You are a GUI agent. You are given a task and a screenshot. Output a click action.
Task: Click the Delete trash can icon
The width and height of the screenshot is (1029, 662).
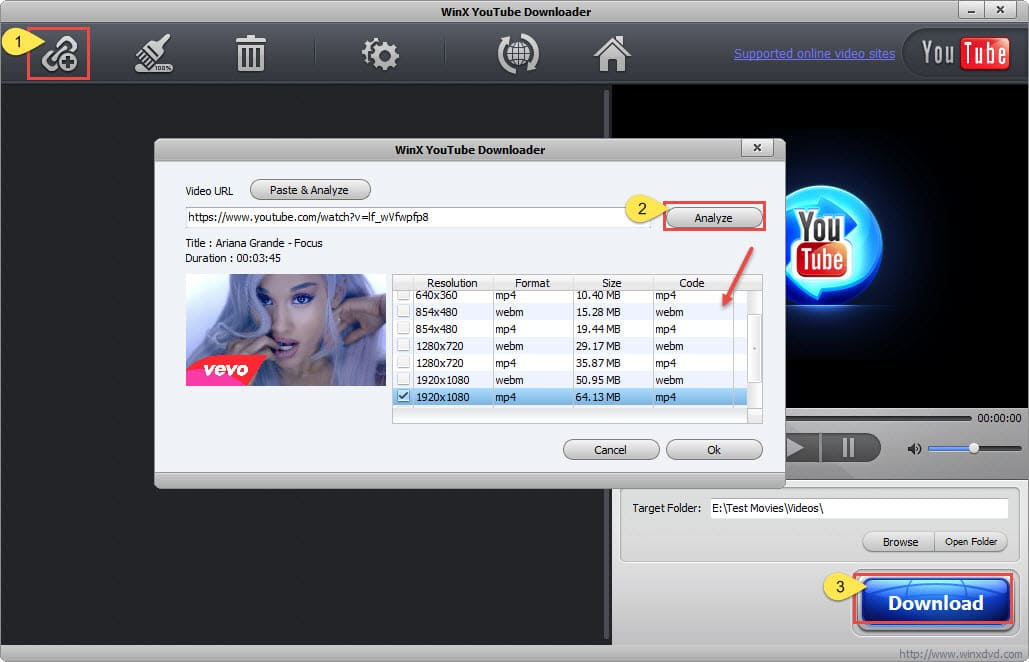(250, 54)
